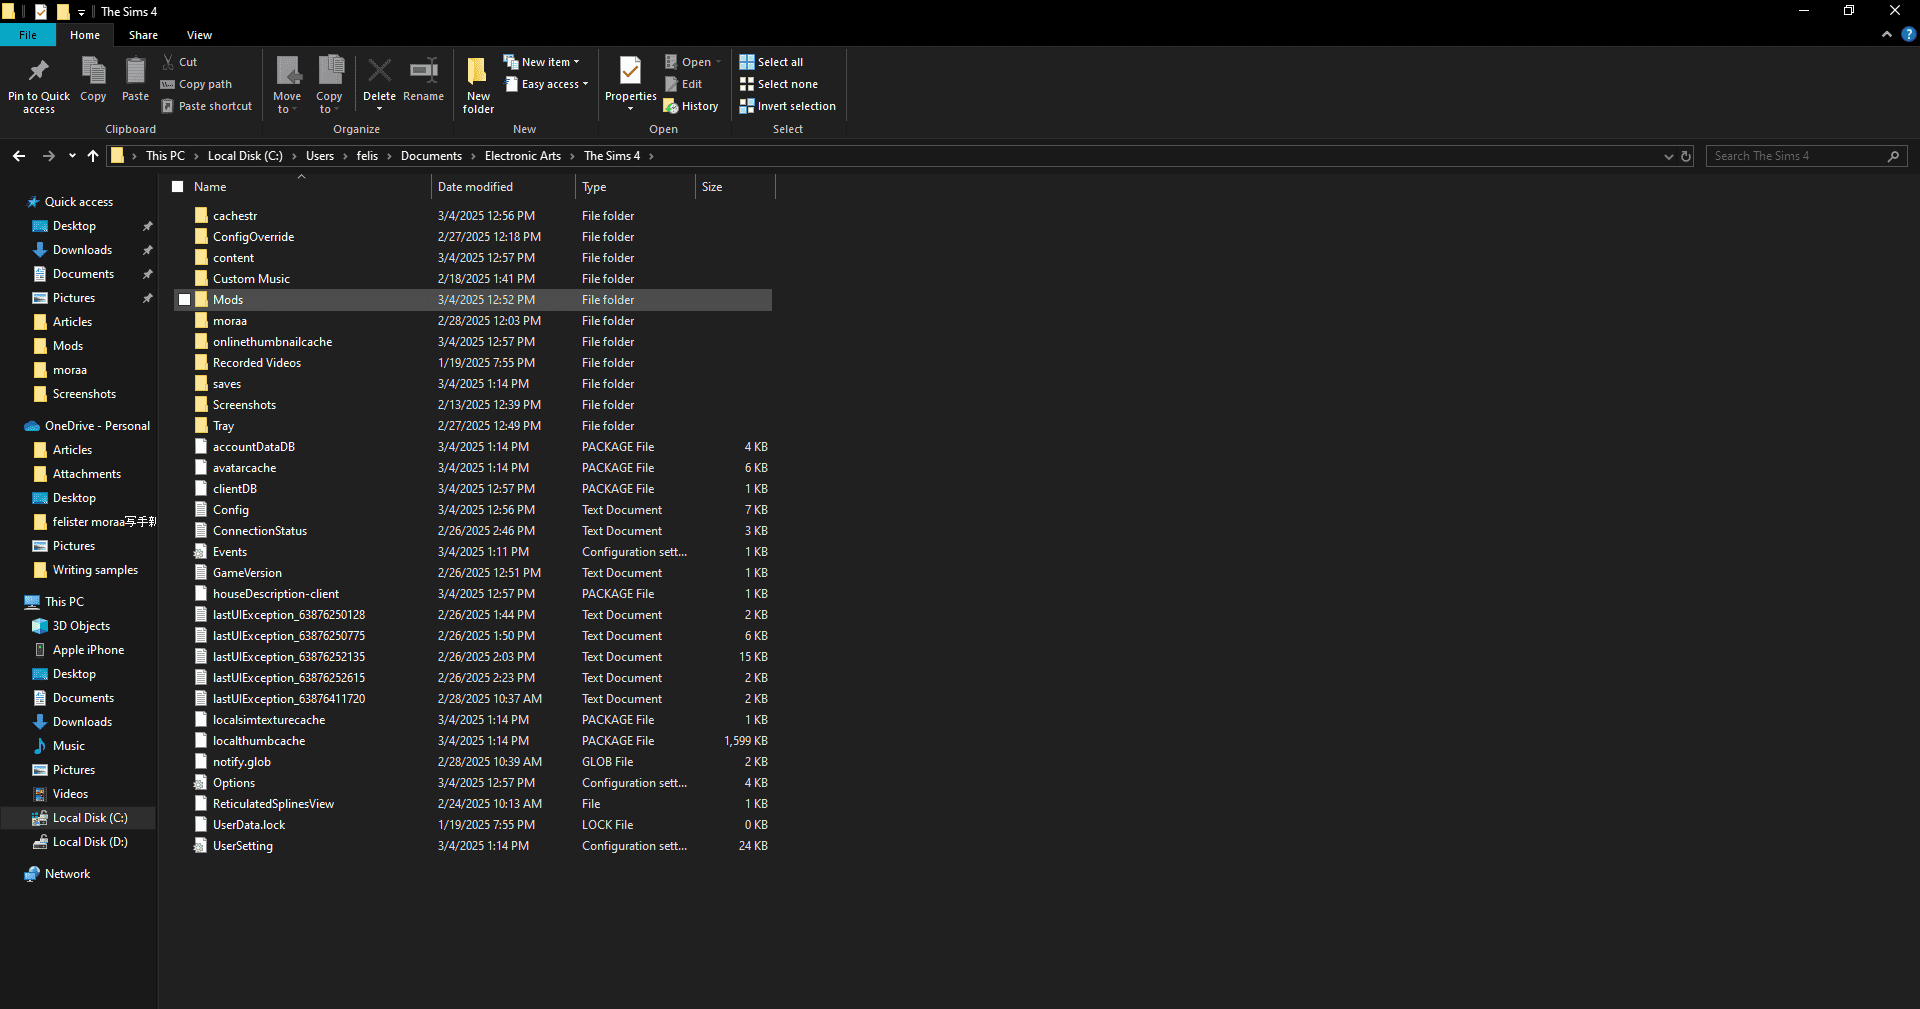The image size is (1920, 1009).
Task: Click the Paste icon in the Clipboard group
Action: 135,72
